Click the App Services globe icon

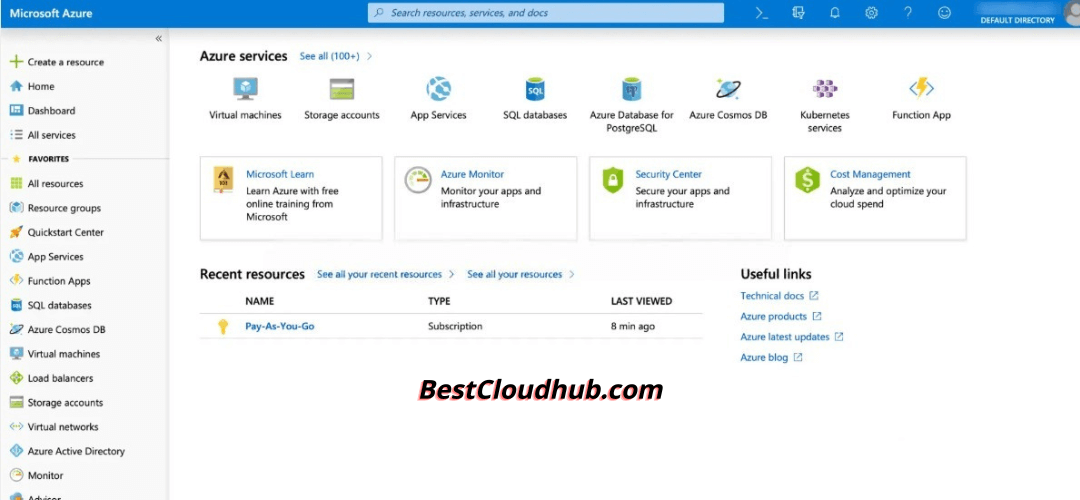[439, 88]
